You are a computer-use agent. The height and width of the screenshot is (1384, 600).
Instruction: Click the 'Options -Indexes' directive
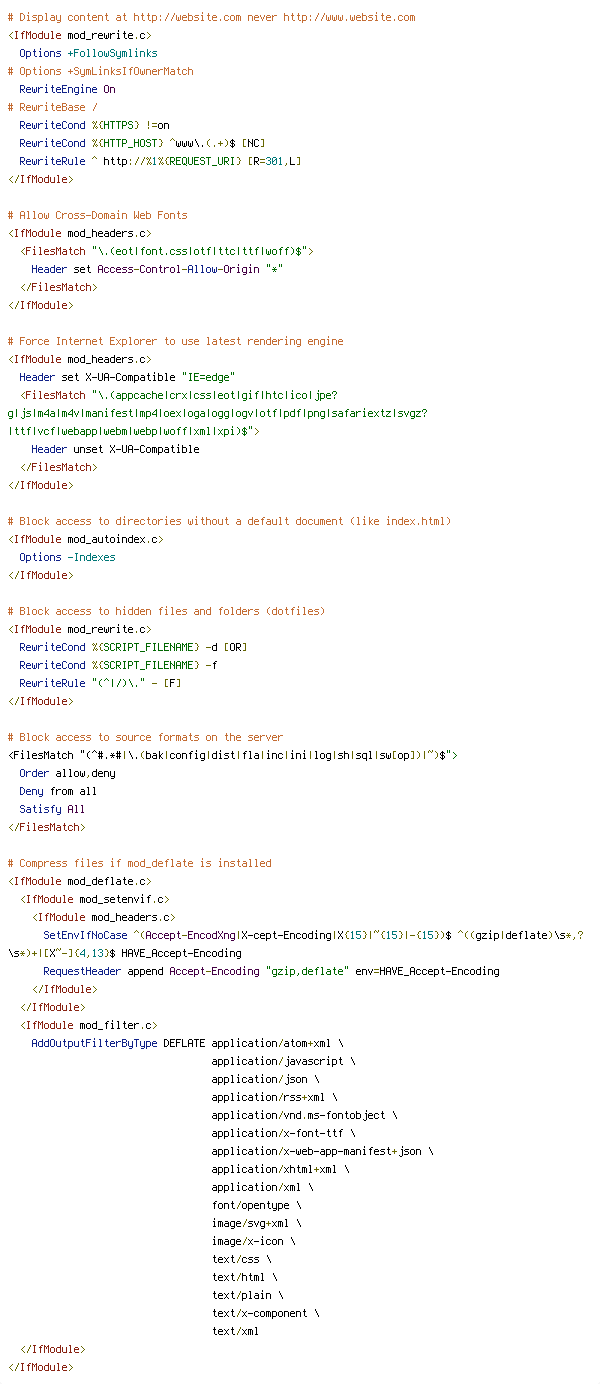click(67, 557)
